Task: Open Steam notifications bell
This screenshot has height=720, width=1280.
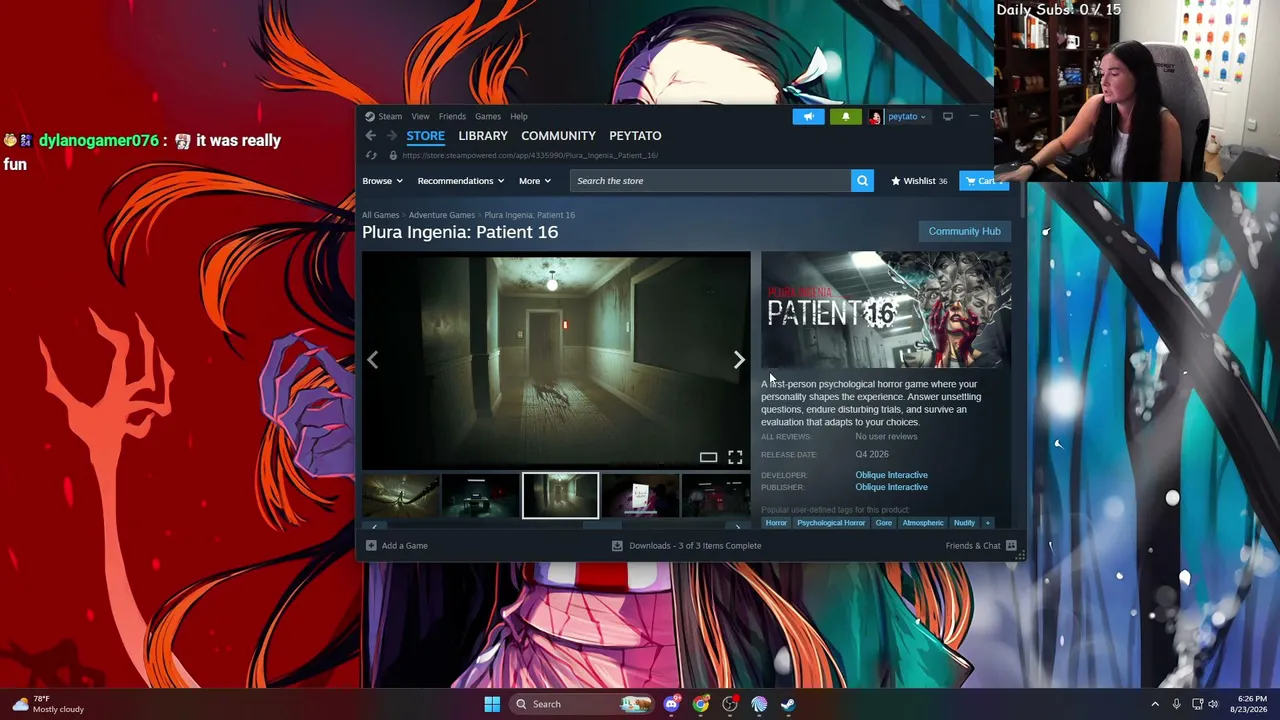Action: [x=845, y=117]
